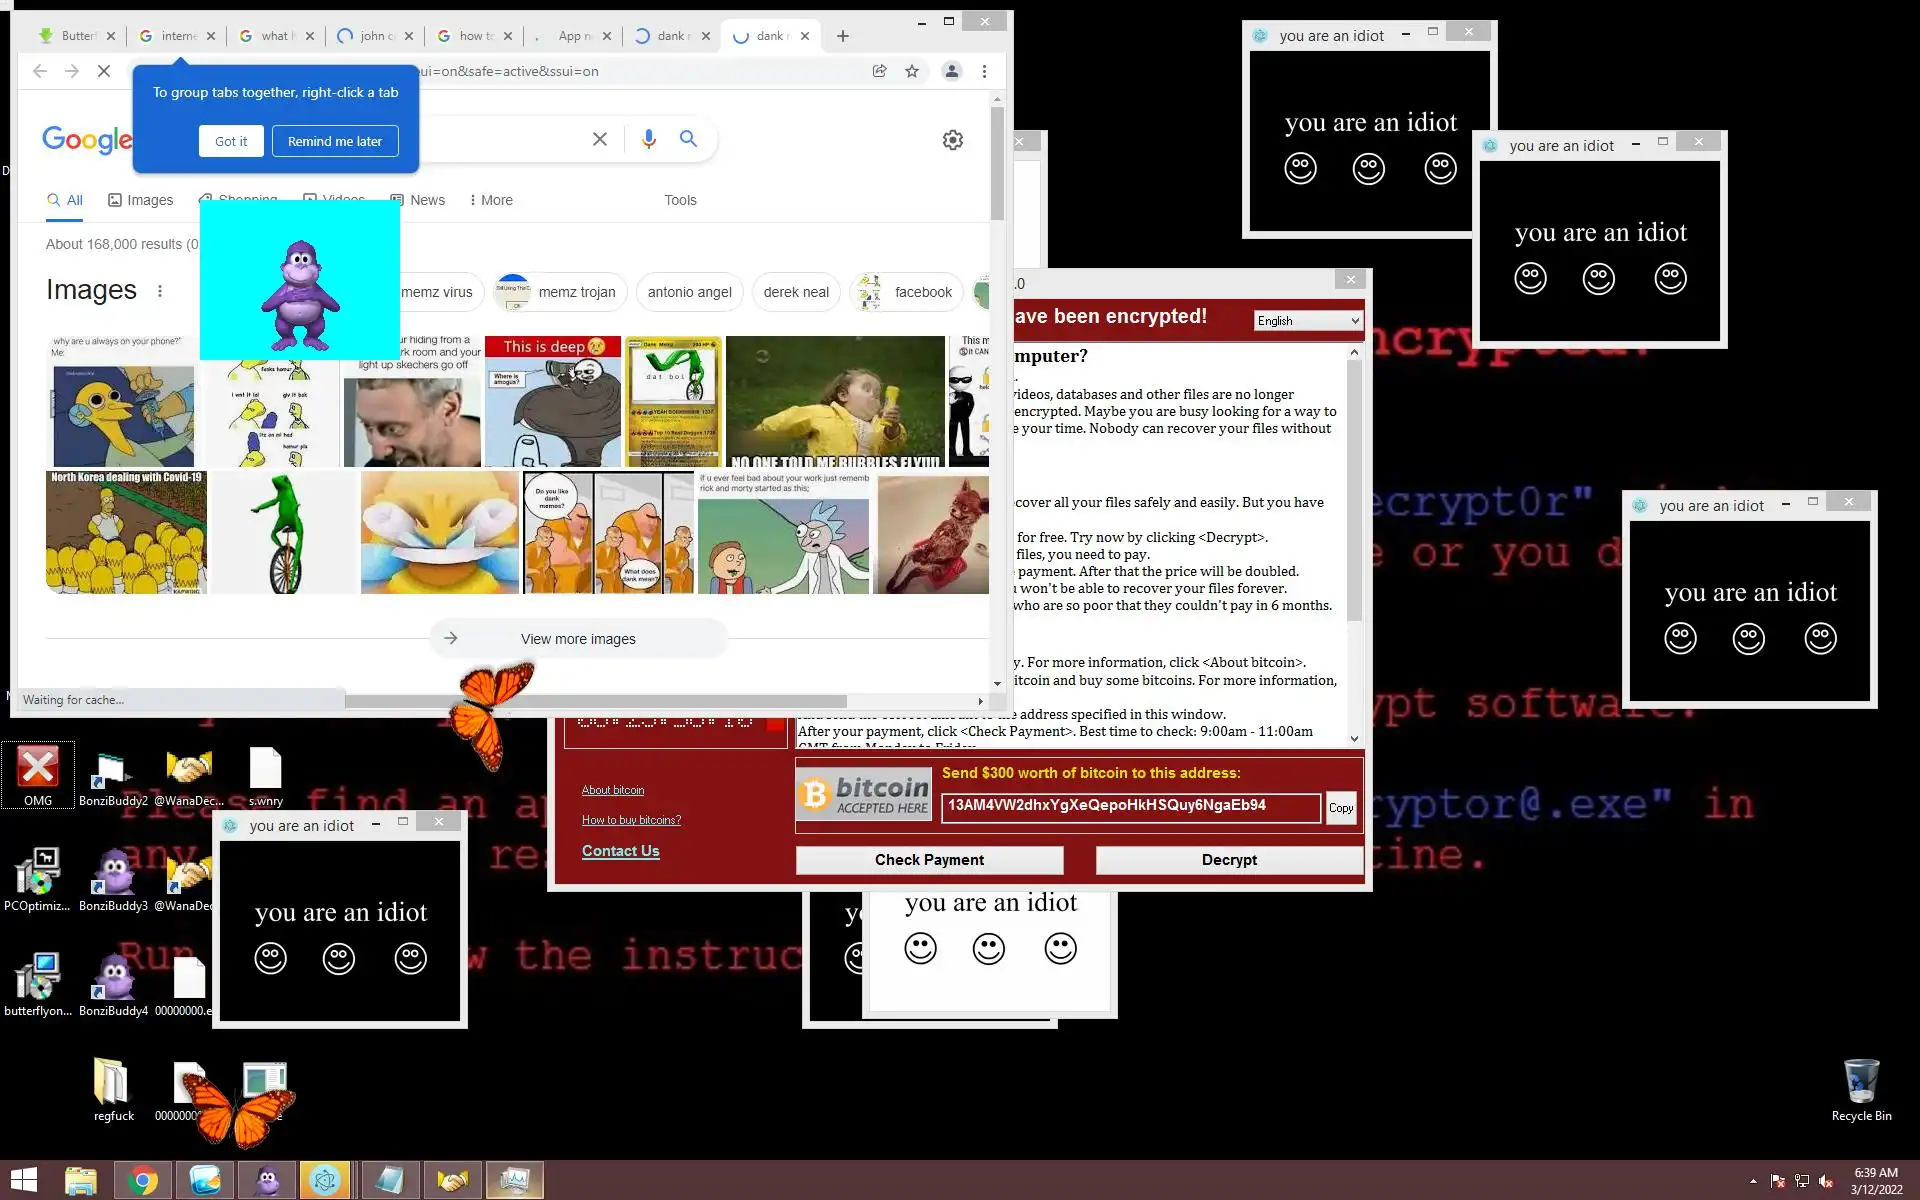Expand the More search filters menu
Viewport: 1920px width, 1200px height.
pyautogui.click(x=490, y=200)
